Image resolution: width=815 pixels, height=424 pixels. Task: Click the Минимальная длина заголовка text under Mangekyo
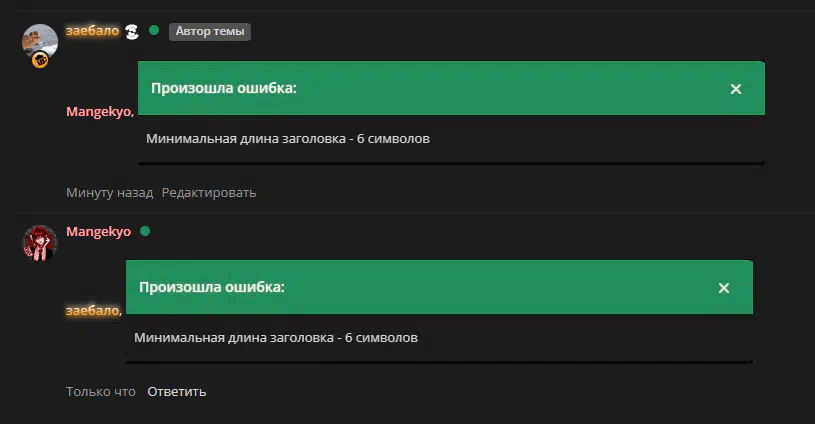point(276,338)
